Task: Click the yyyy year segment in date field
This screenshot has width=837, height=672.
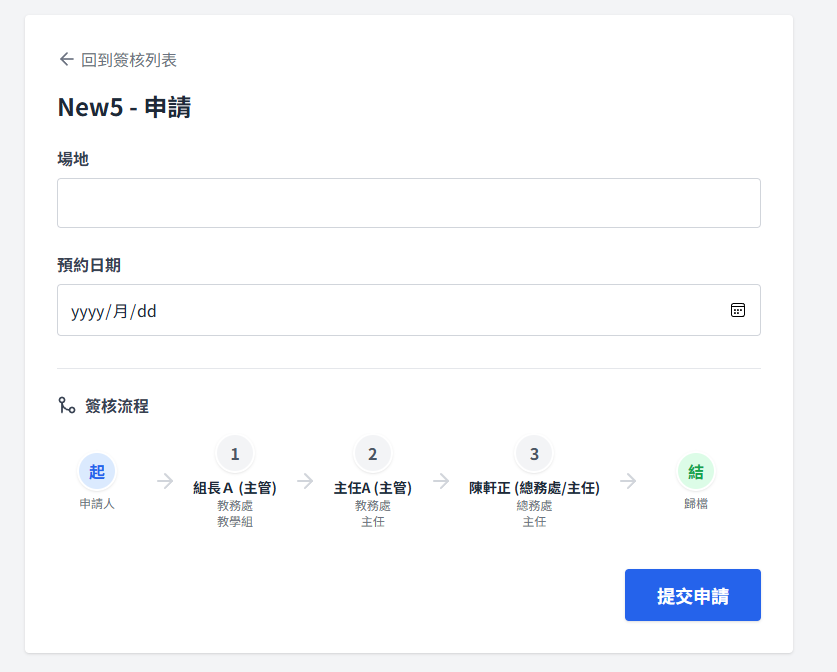Action: [87, 311]
